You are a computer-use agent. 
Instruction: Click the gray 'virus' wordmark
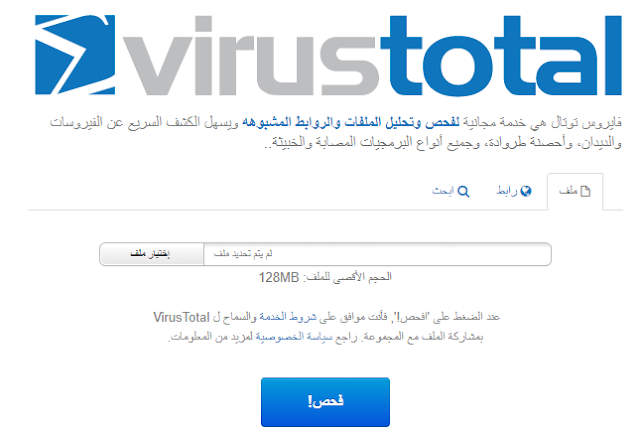click(250, 56)
